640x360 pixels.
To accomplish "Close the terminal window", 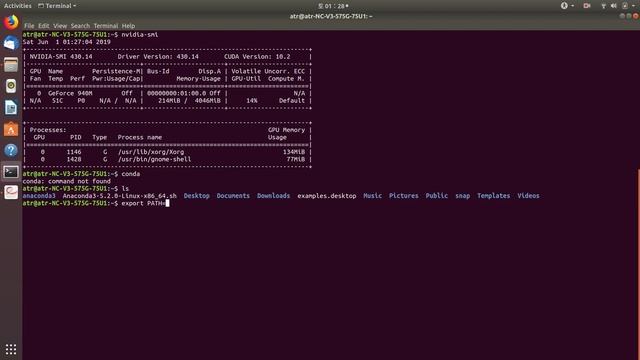I will pyautogui.click(x=636, y=16).
